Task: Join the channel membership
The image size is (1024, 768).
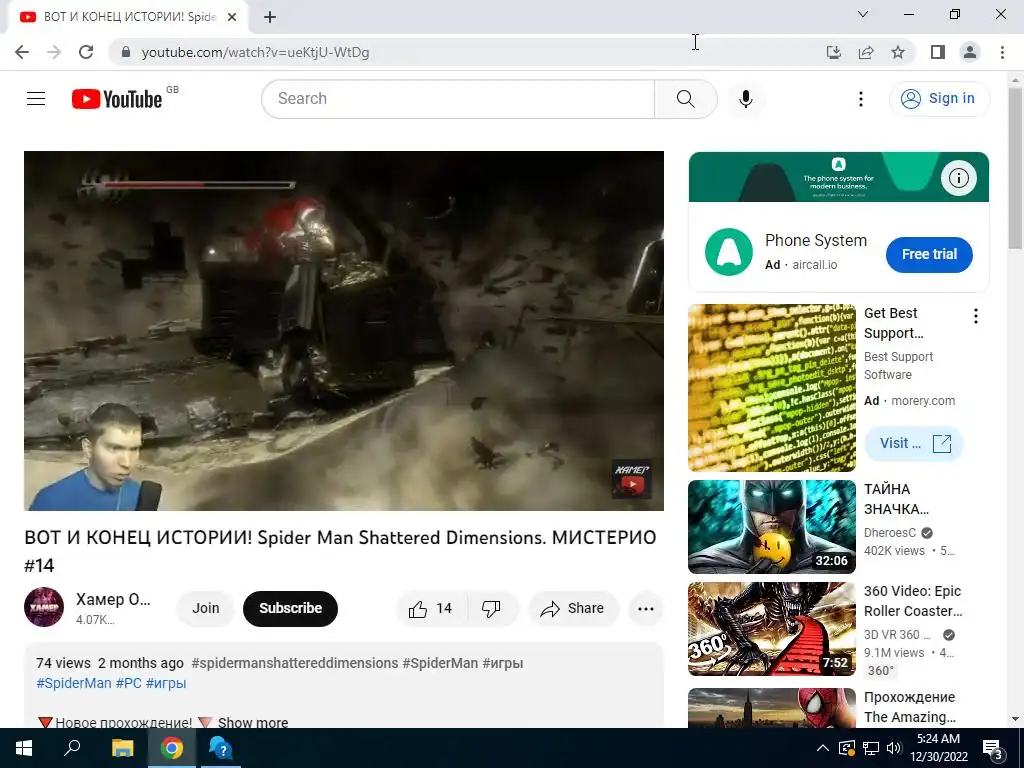Action: (x=206, y=609)
